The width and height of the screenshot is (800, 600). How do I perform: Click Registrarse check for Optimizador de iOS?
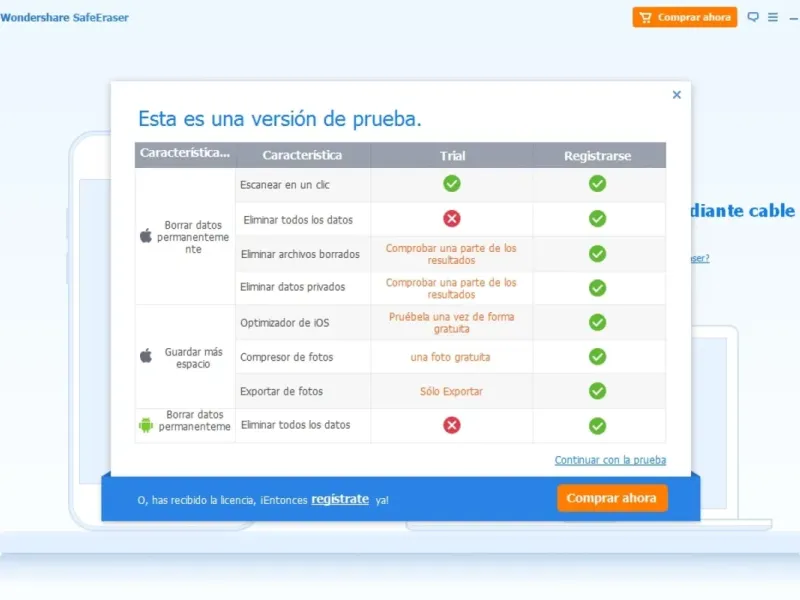(x=597, y=322)
